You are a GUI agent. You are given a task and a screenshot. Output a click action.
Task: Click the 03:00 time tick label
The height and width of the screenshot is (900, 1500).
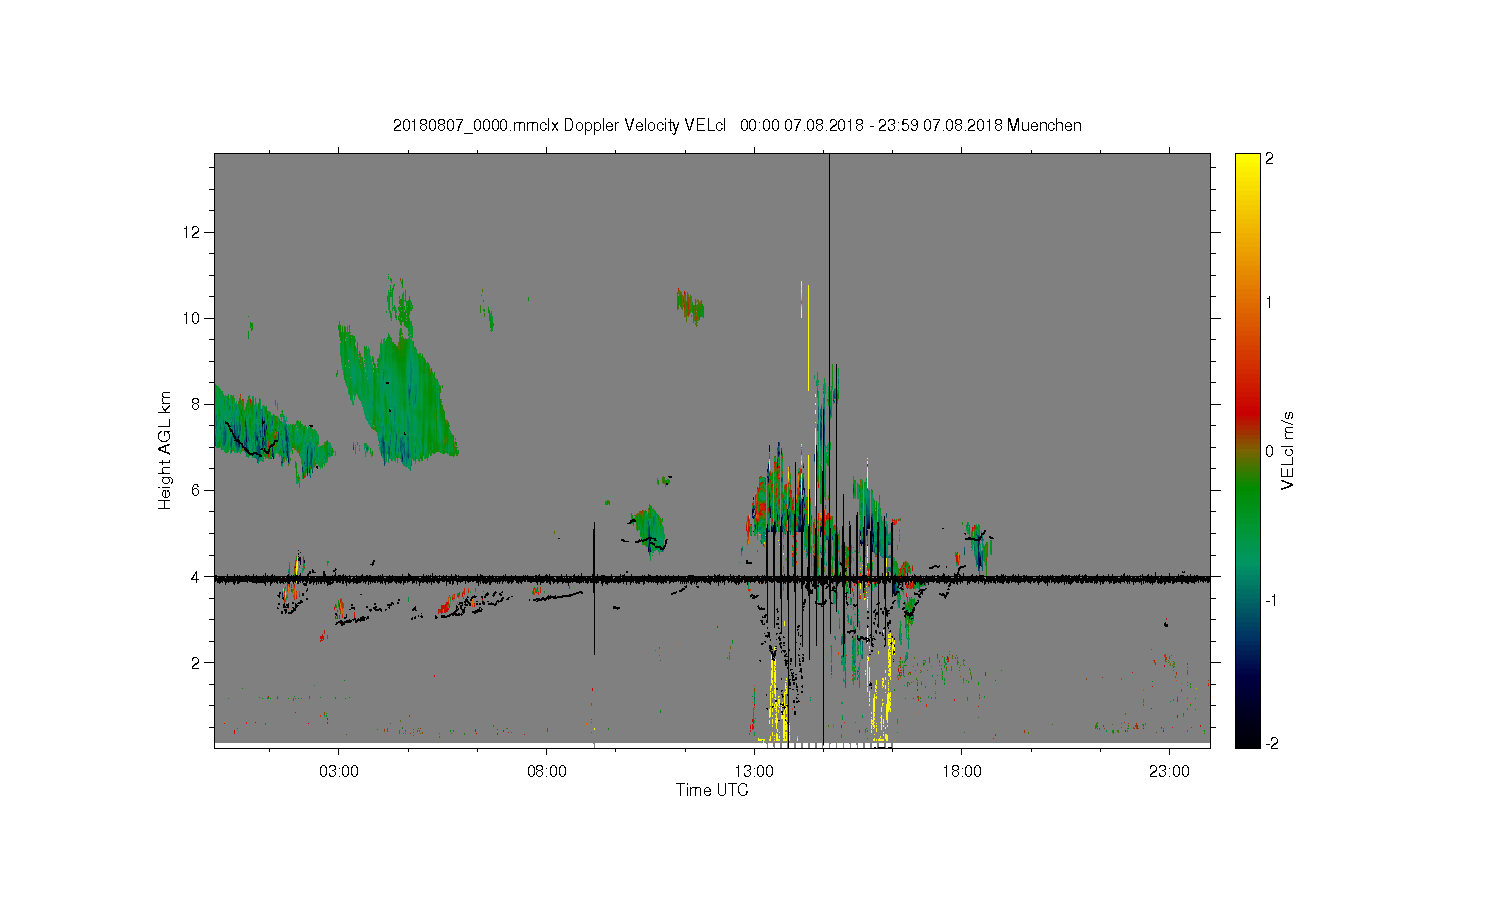(339, 771)
